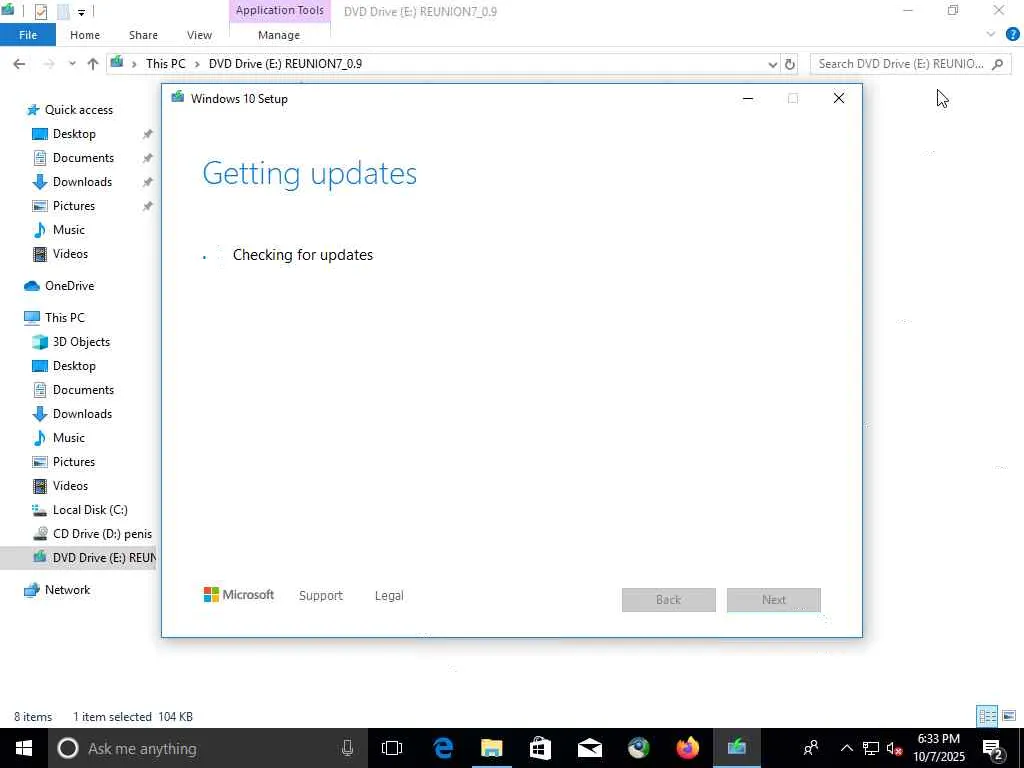Click the New folder quick toolbar icon
The width and height of the screenshot is (1024, 768).
[63, 11]
